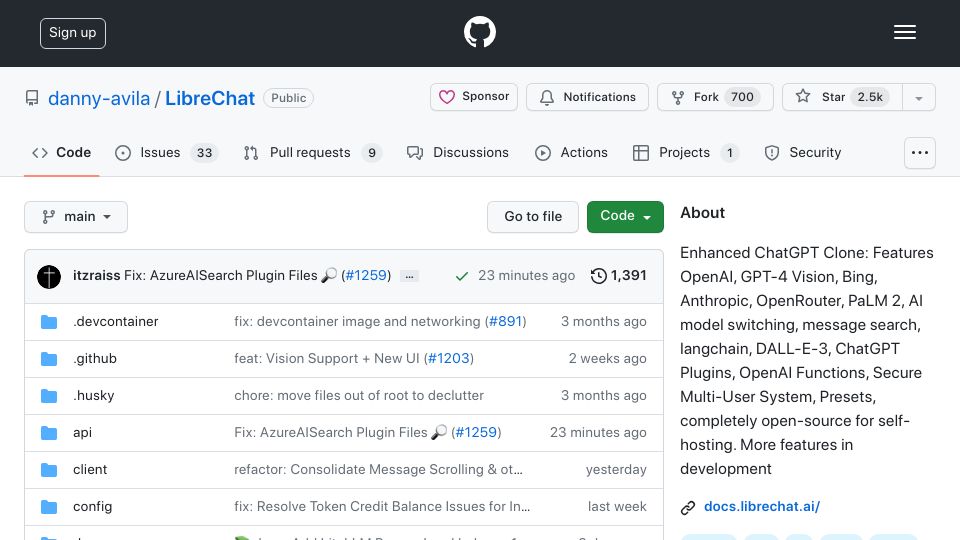View the 1,391 commits history

(618, 276)
